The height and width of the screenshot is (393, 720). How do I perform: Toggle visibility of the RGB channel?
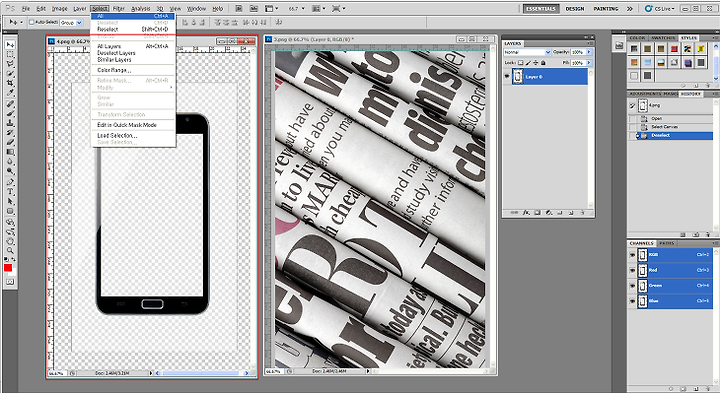633,254
